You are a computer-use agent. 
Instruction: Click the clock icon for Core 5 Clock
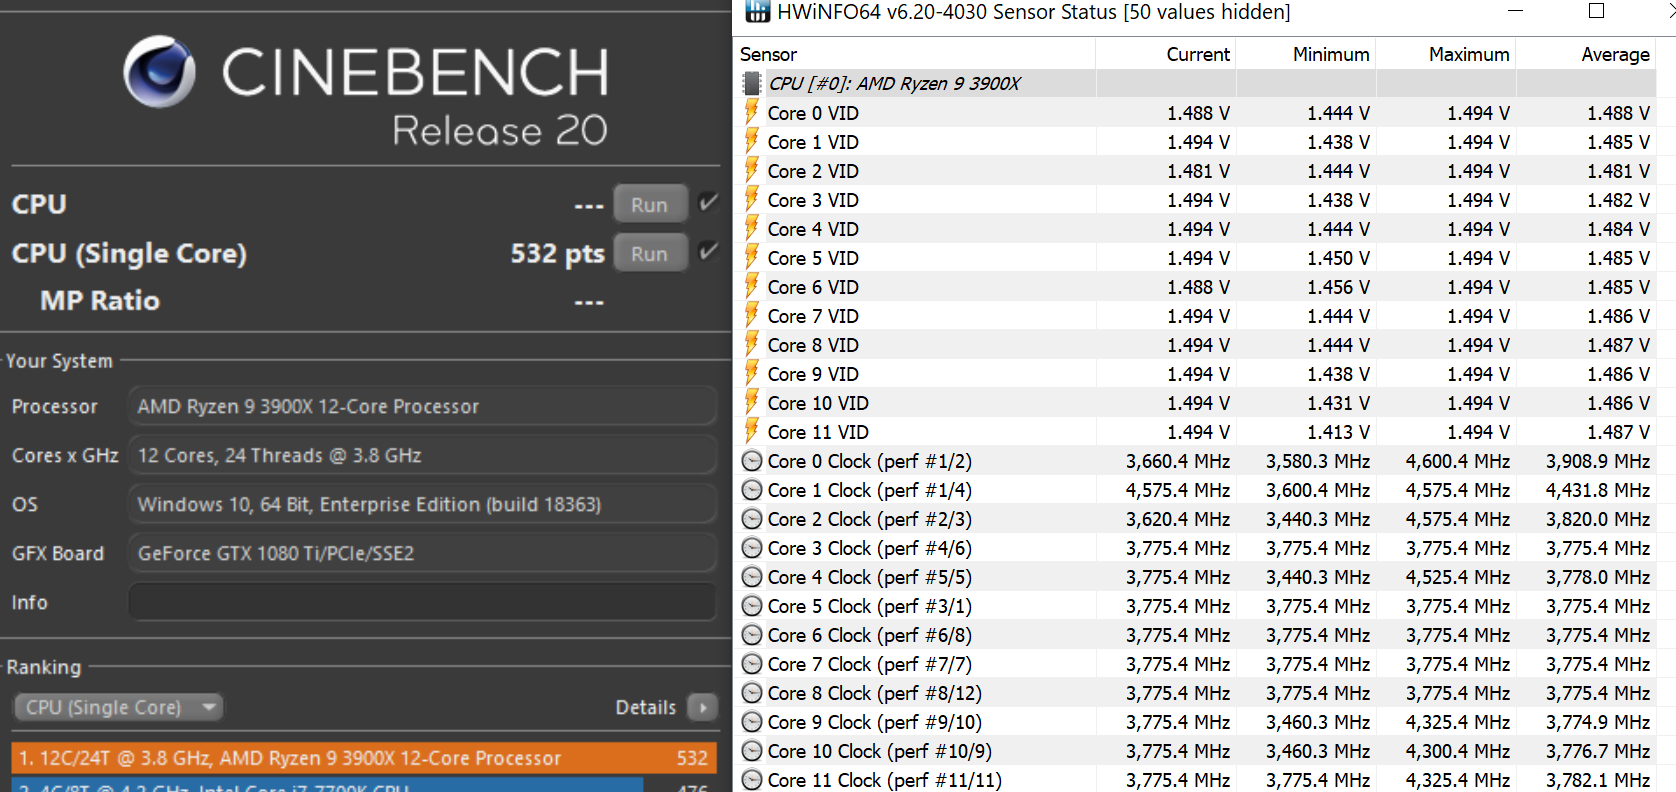pos(752,606)
